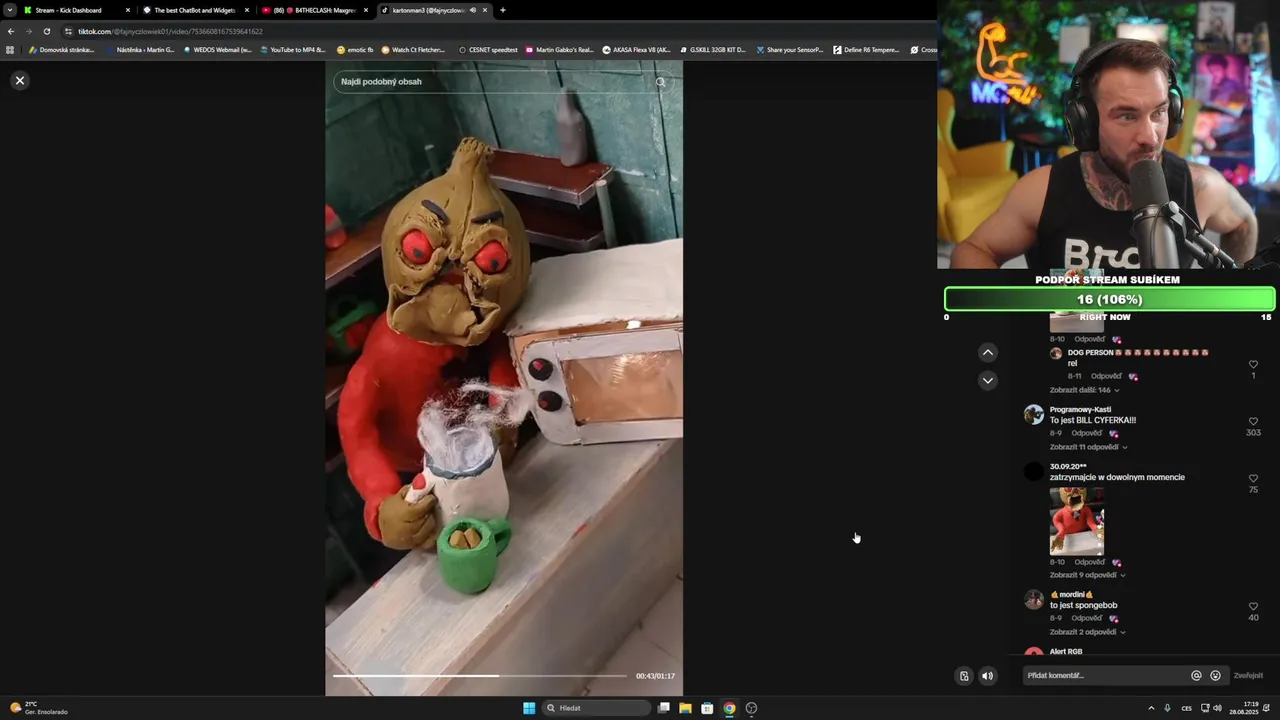Click the Programowy-Kasti username
This screenshot has height=720, width=1280.
point(1080,409)
